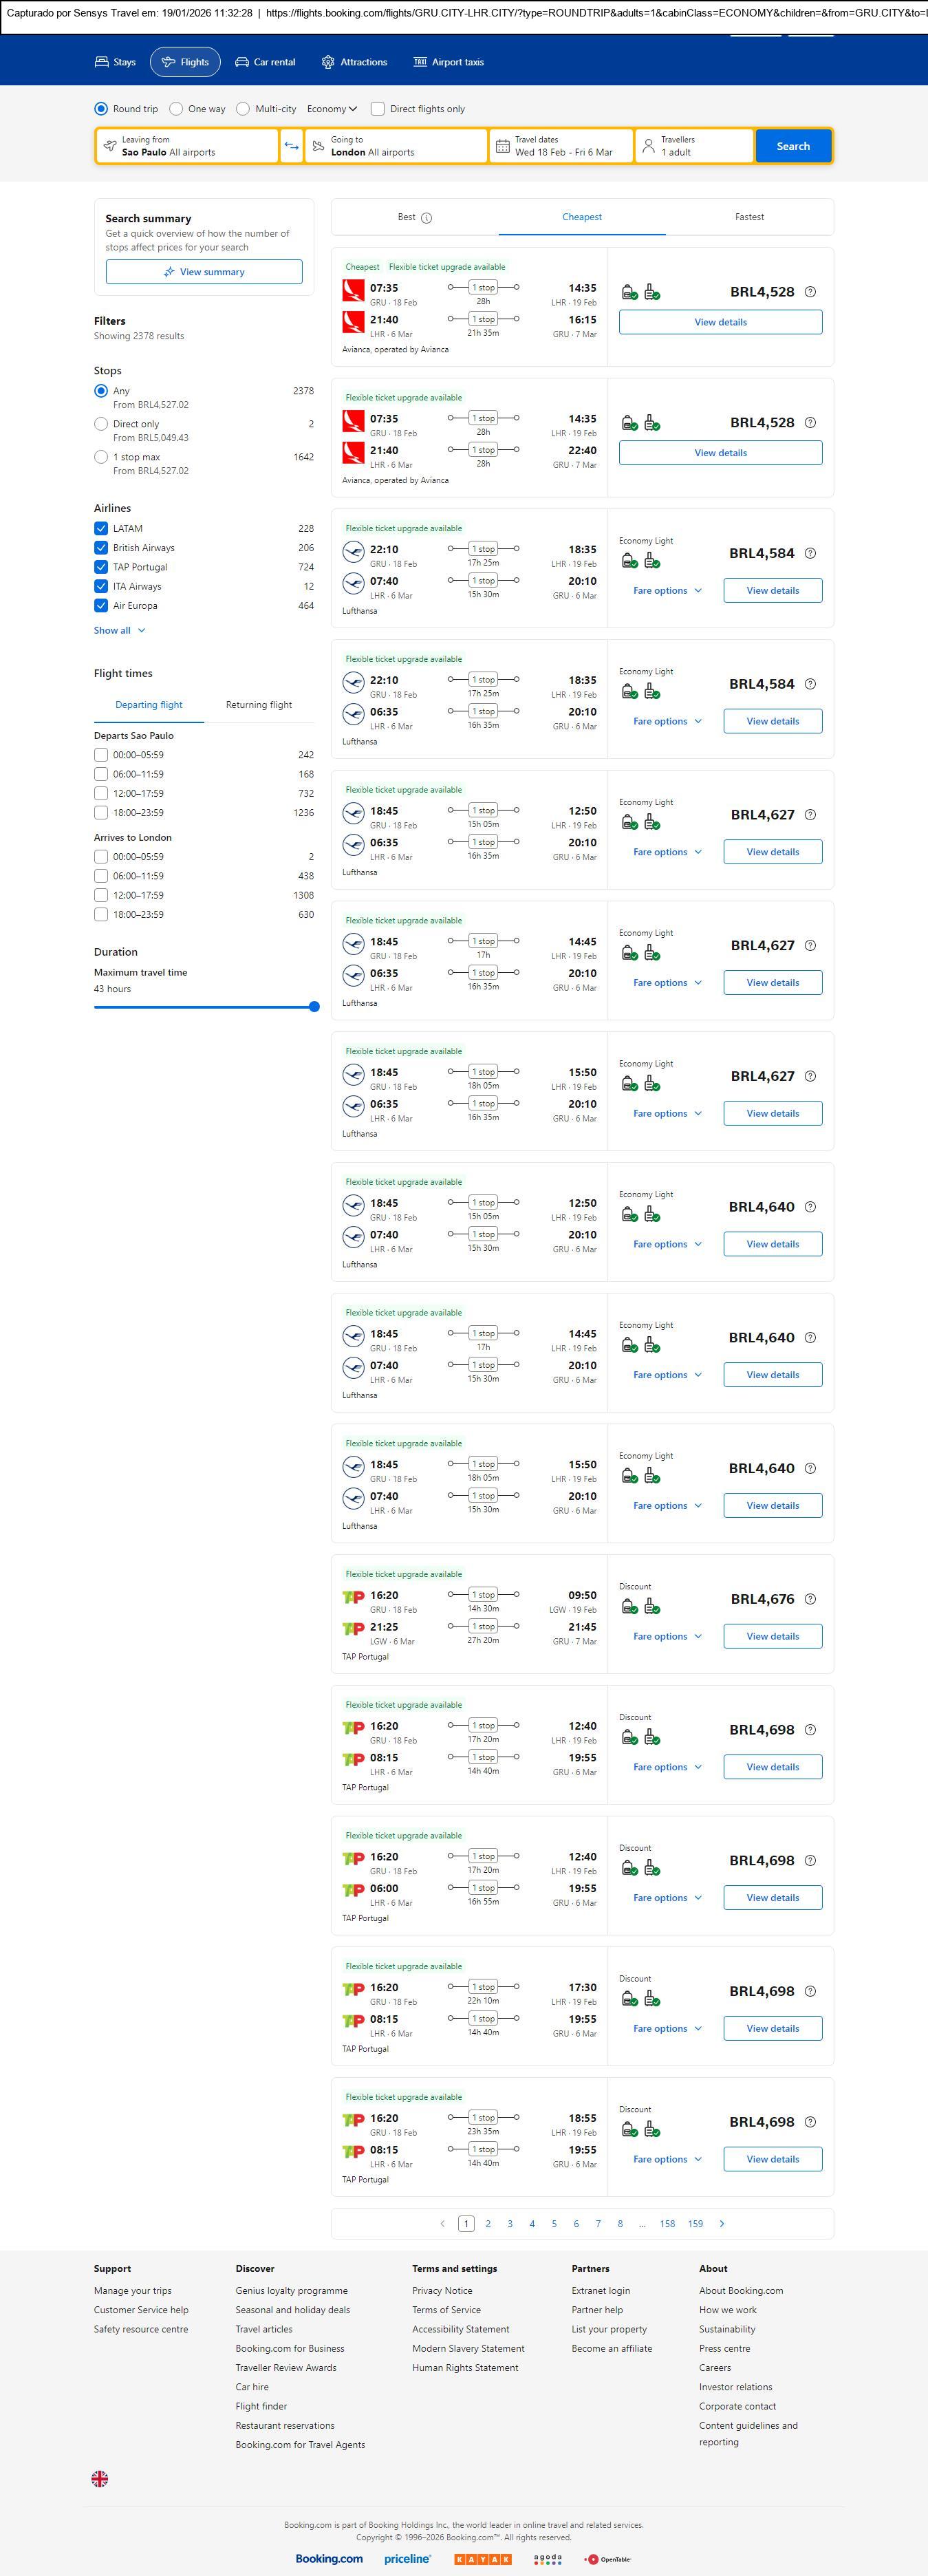Screen dimensions: 928x2576
Task: Open the Economy cabin class dropdown
Action: tap(332, 109)
